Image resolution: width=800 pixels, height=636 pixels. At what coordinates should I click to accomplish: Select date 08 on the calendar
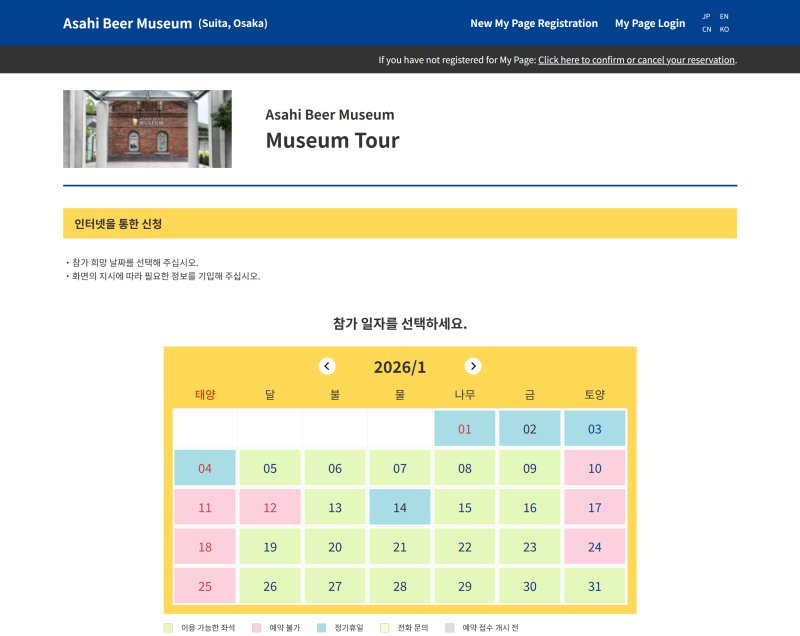point(465,468)
